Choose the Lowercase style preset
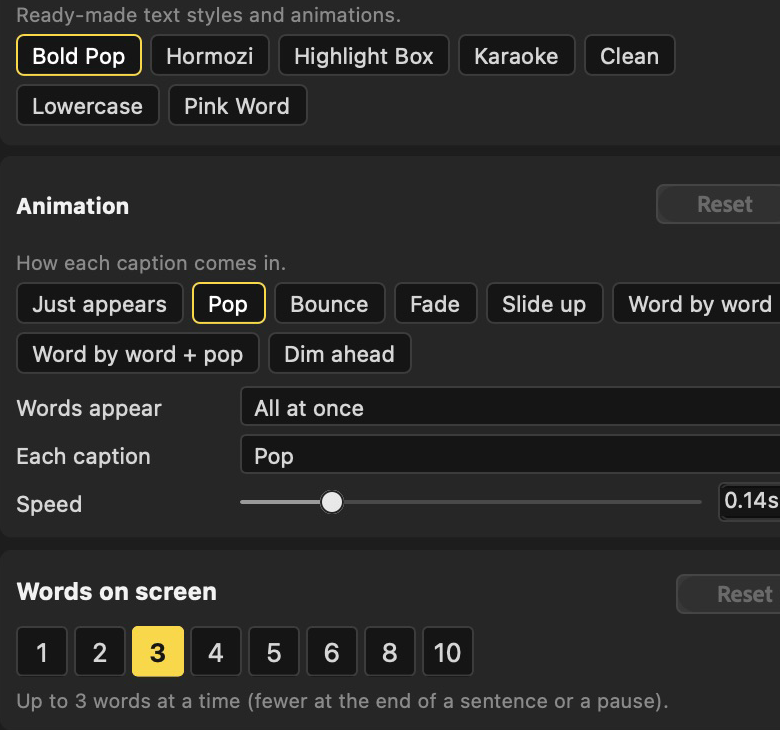The width and height of the screenshot is (780, 730). 88,105
